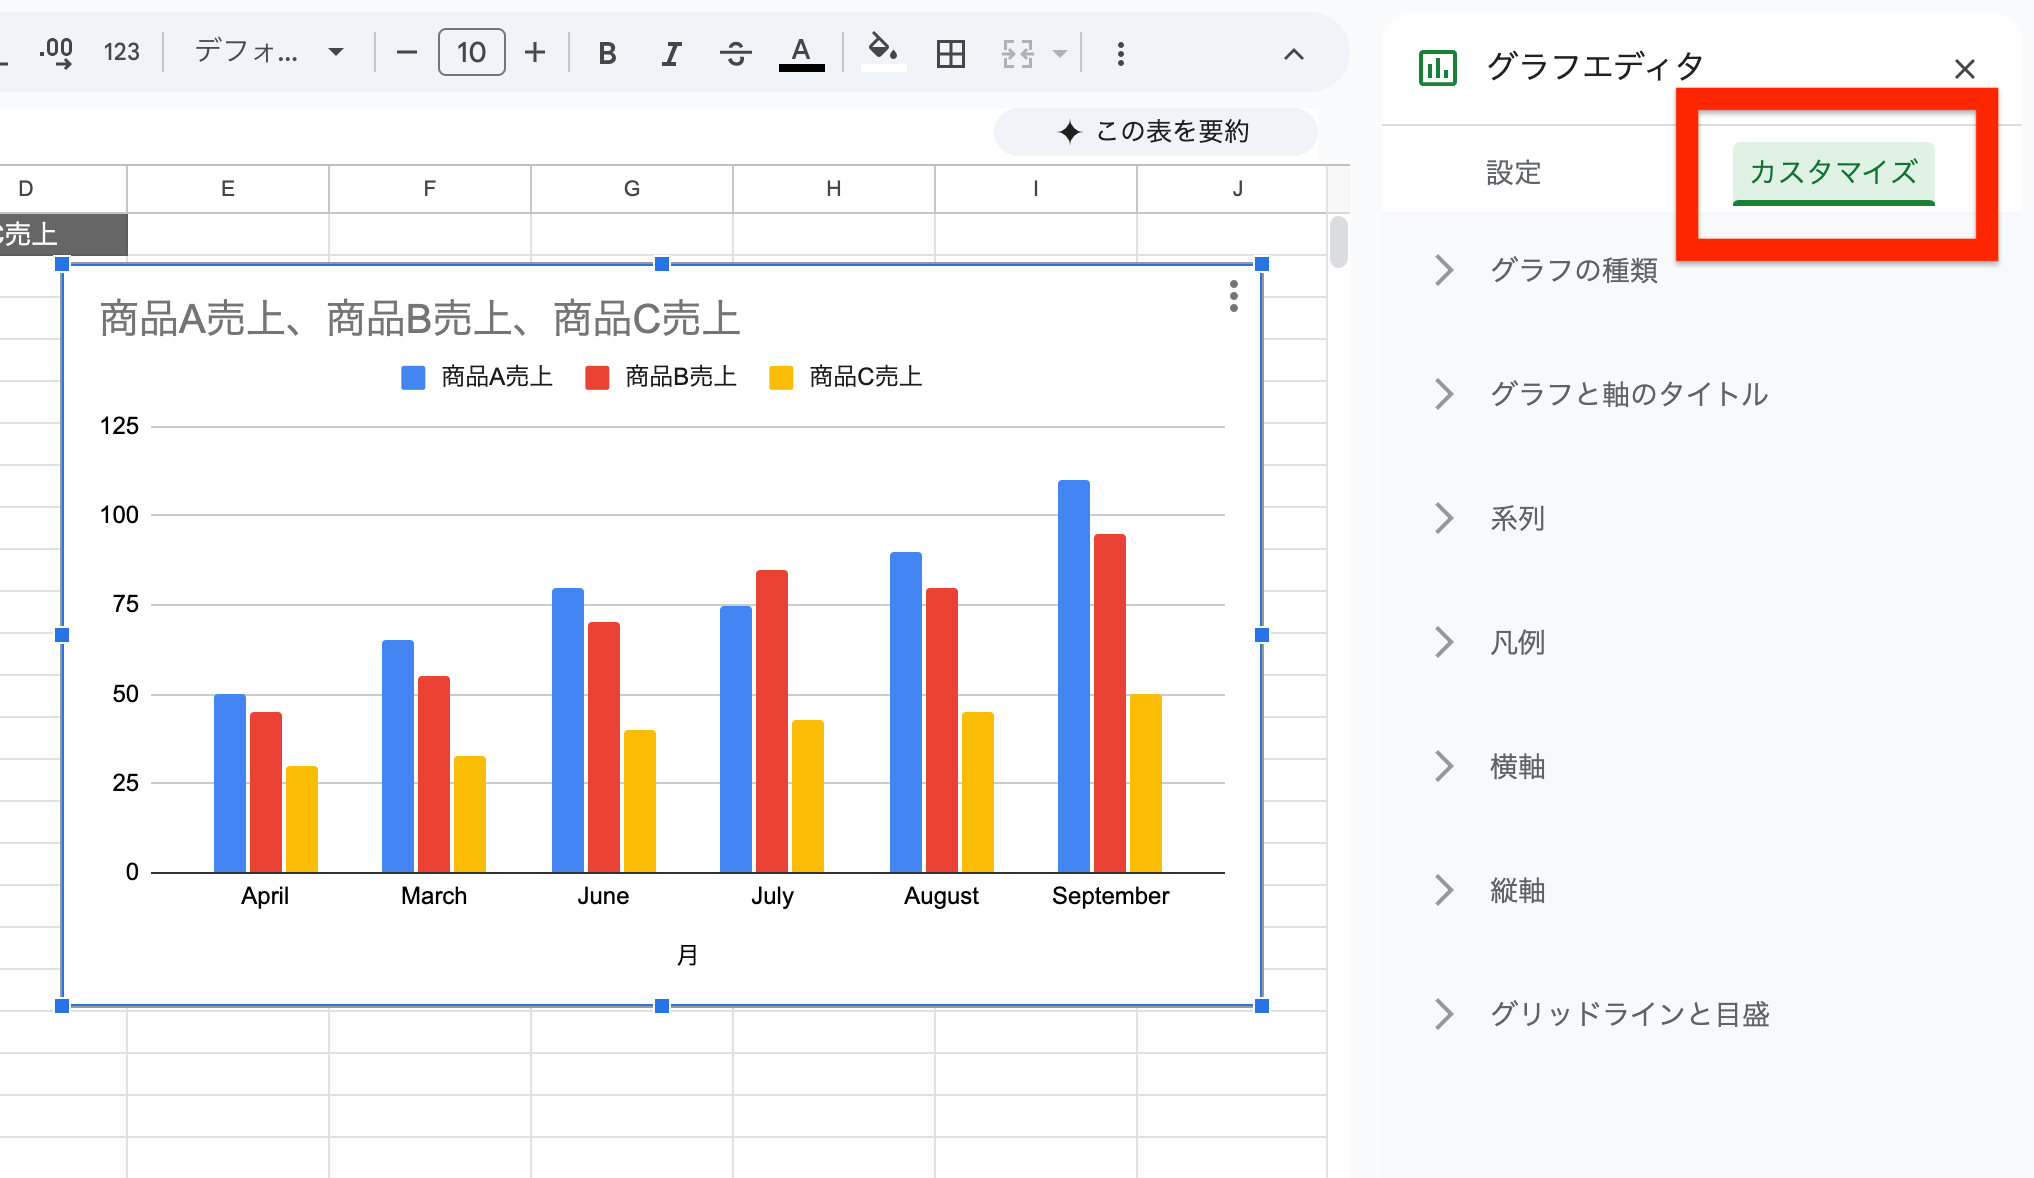The height and width of the screenshot is (1178, 2034).
Task: Select the カスタマイズ tab
Action: (x=1834, y=172)
